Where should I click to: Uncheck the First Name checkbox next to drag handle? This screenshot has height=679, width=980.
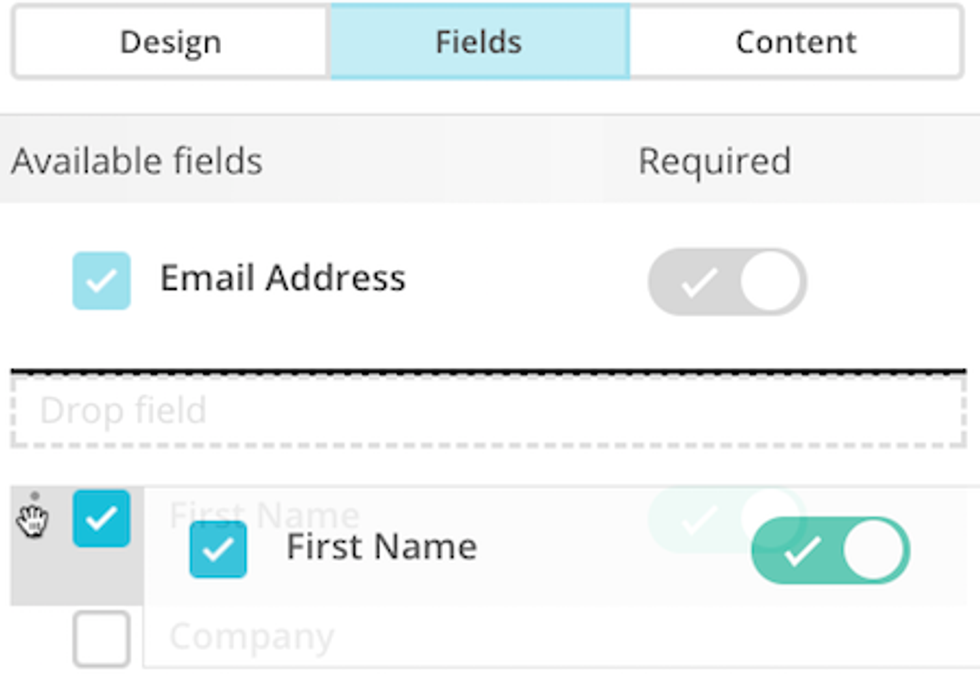tap(101, 518)
